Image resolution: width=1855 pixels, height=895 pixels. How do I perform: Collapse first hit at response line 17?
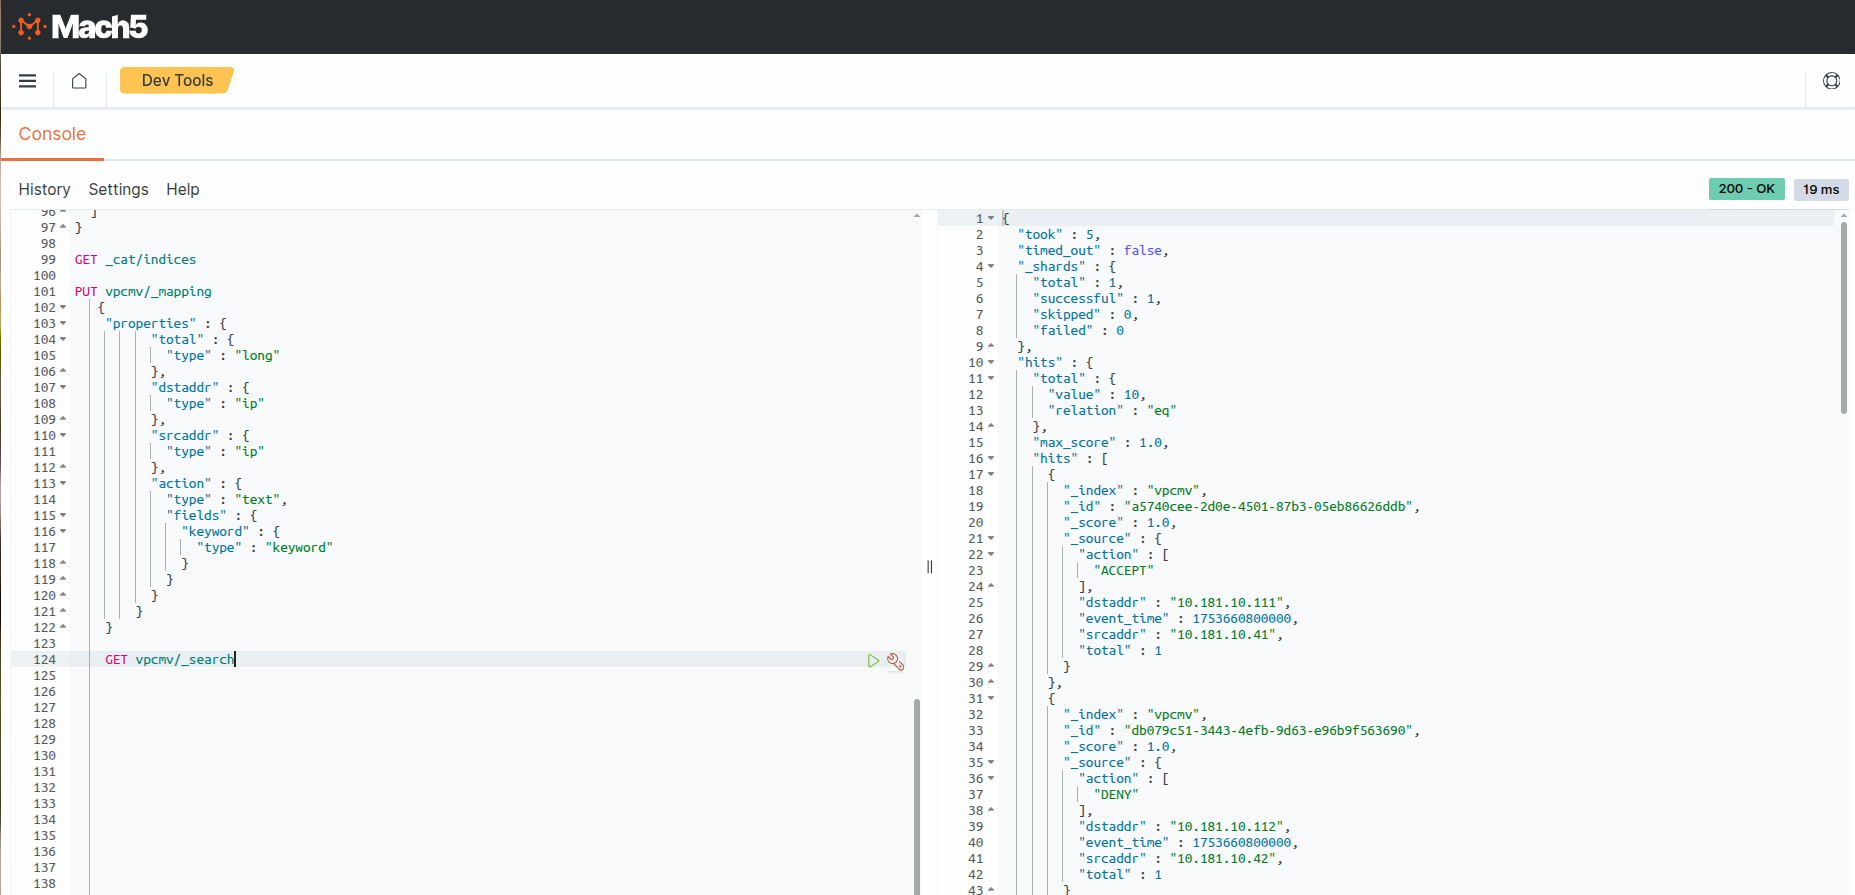point(991,475)
